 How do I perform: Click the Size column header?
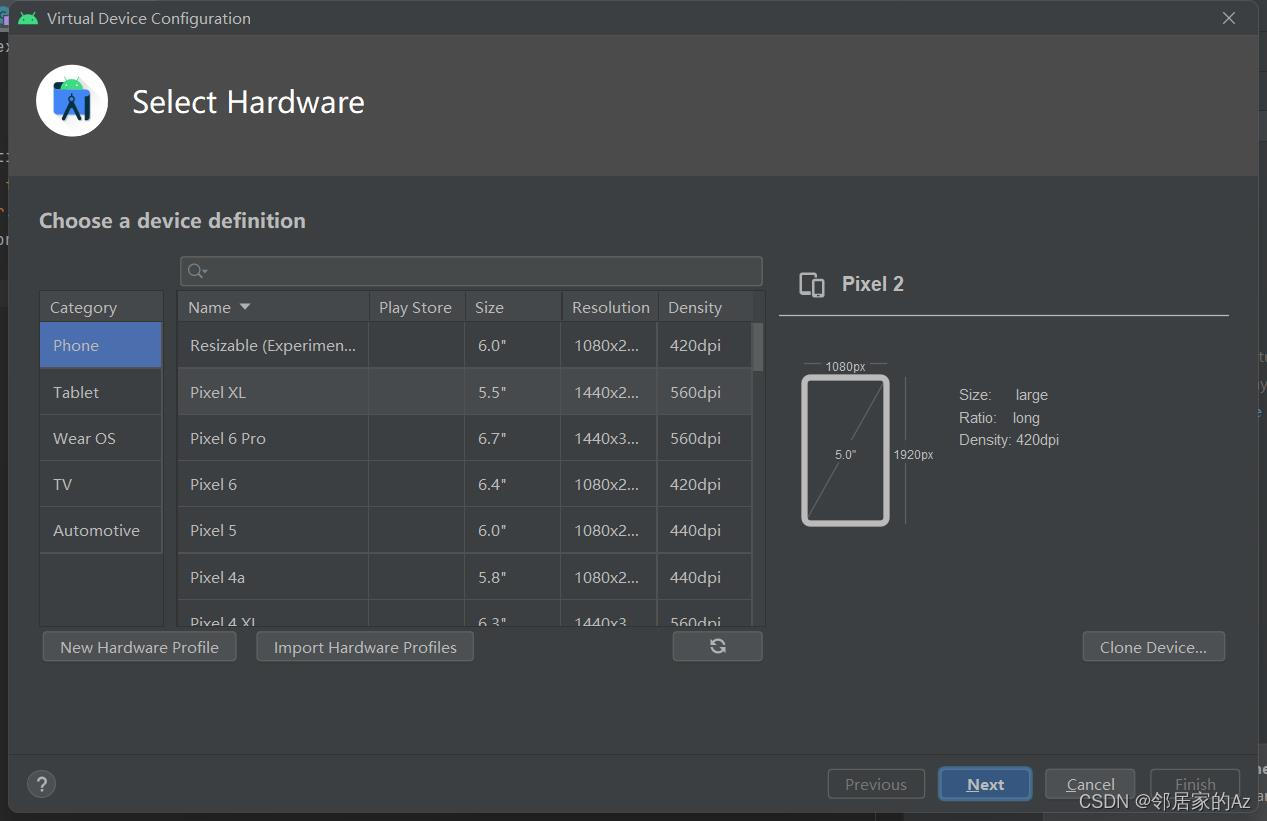[x=513, y=307]
